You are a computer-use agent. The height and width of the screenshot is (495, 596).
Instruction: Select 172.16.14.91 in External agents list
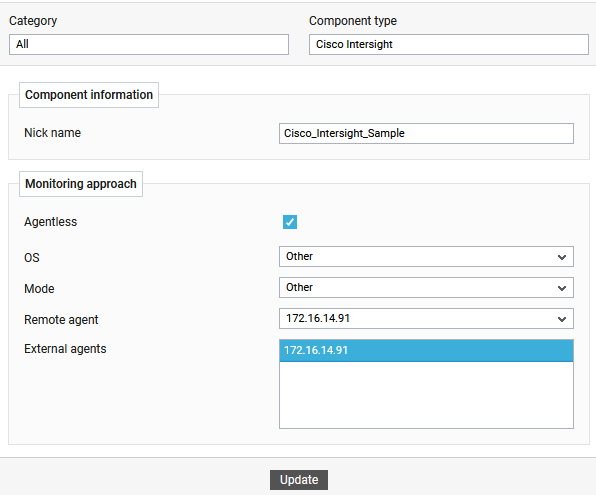point(426,351)
